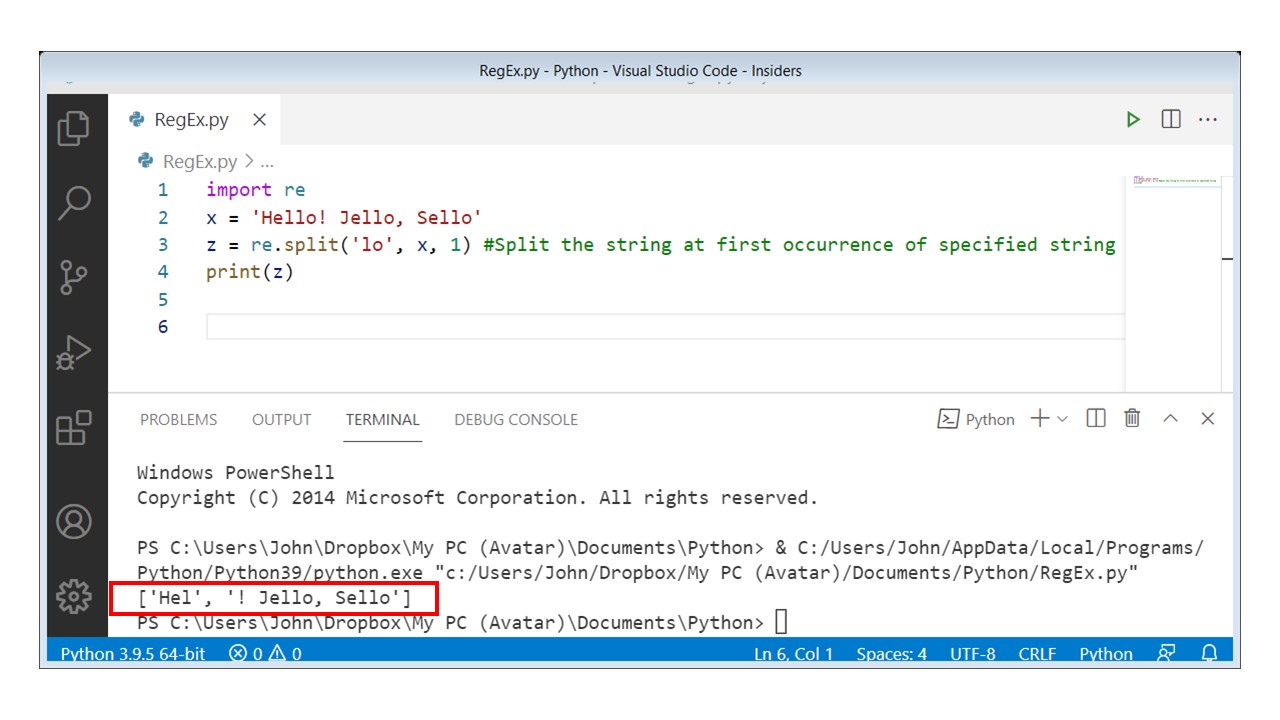Select the PROBLEMS tab
Image resolution: width=1280 pixels, height=720 pixels.
[178, 419]
